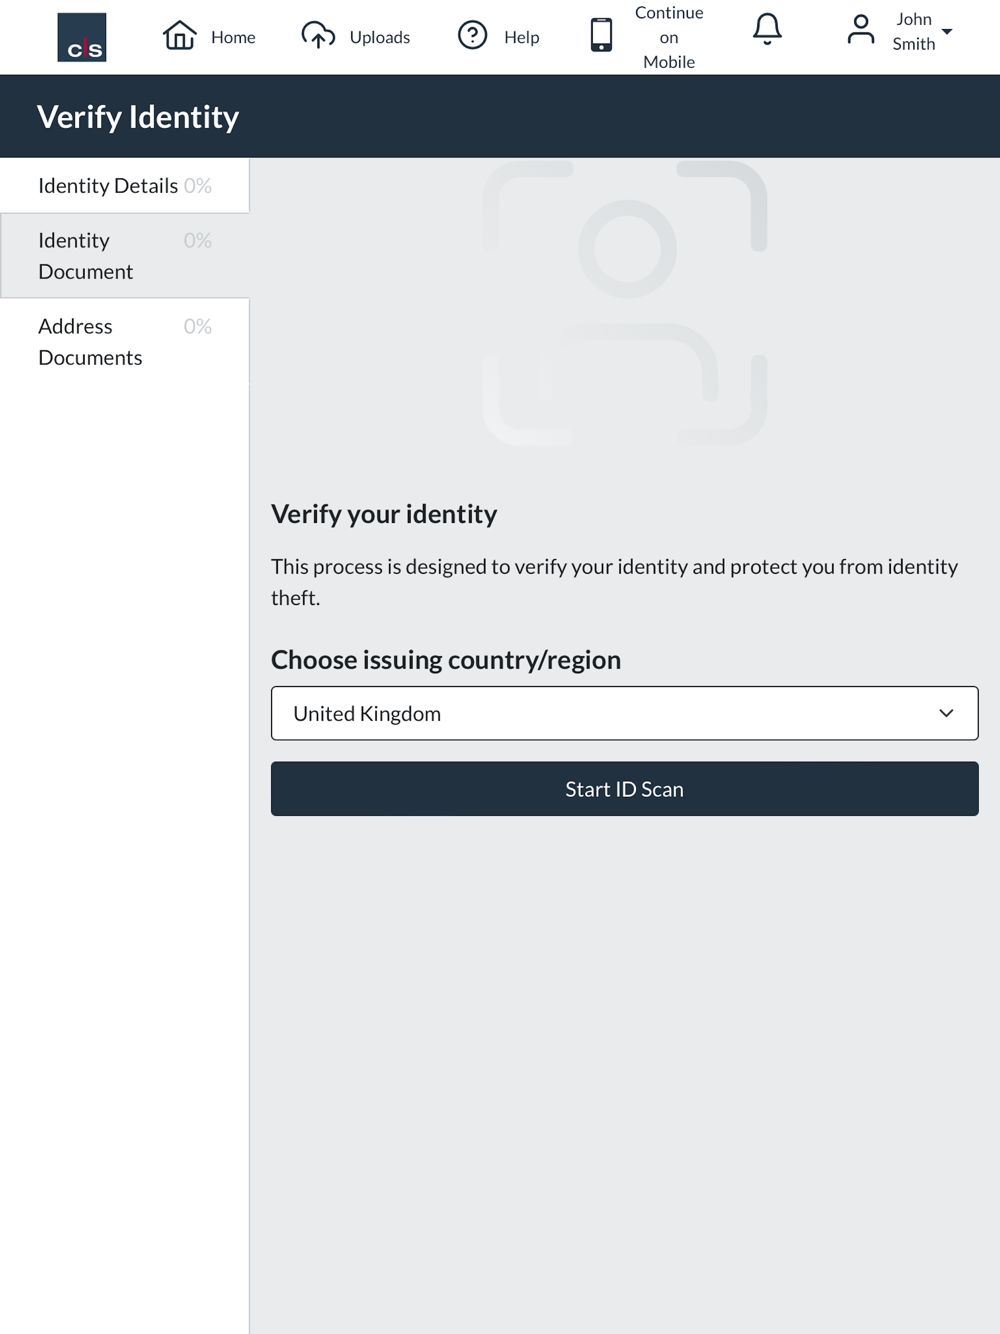1000x1334 pixels.
Task: Expand the John Smith account menu arrow
Action: pos(947,31)
